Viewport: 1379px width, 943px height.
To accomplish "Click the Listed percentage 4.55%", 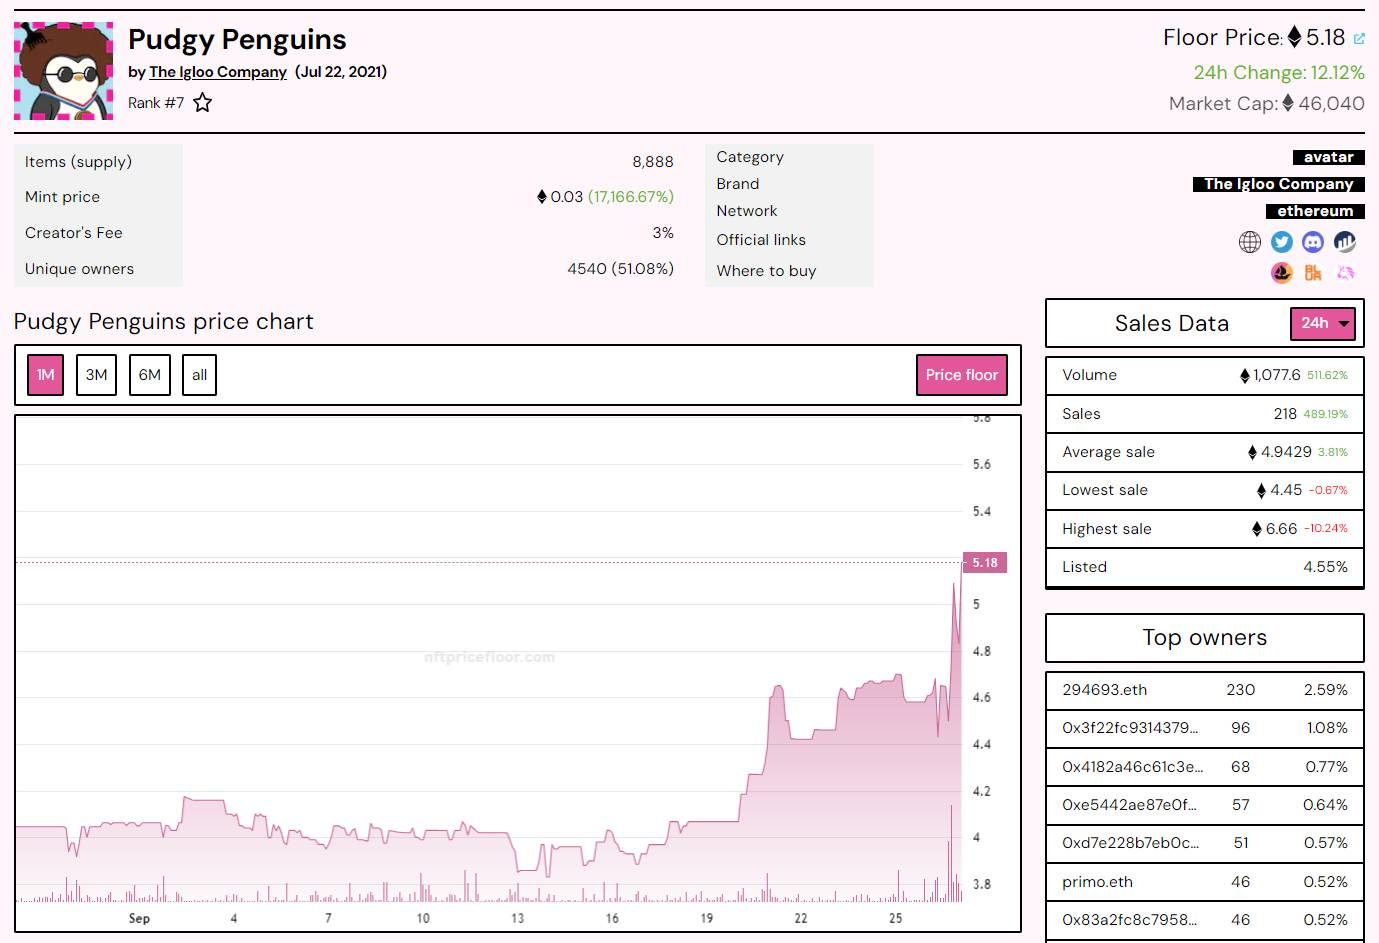I will pos(1325,567).
